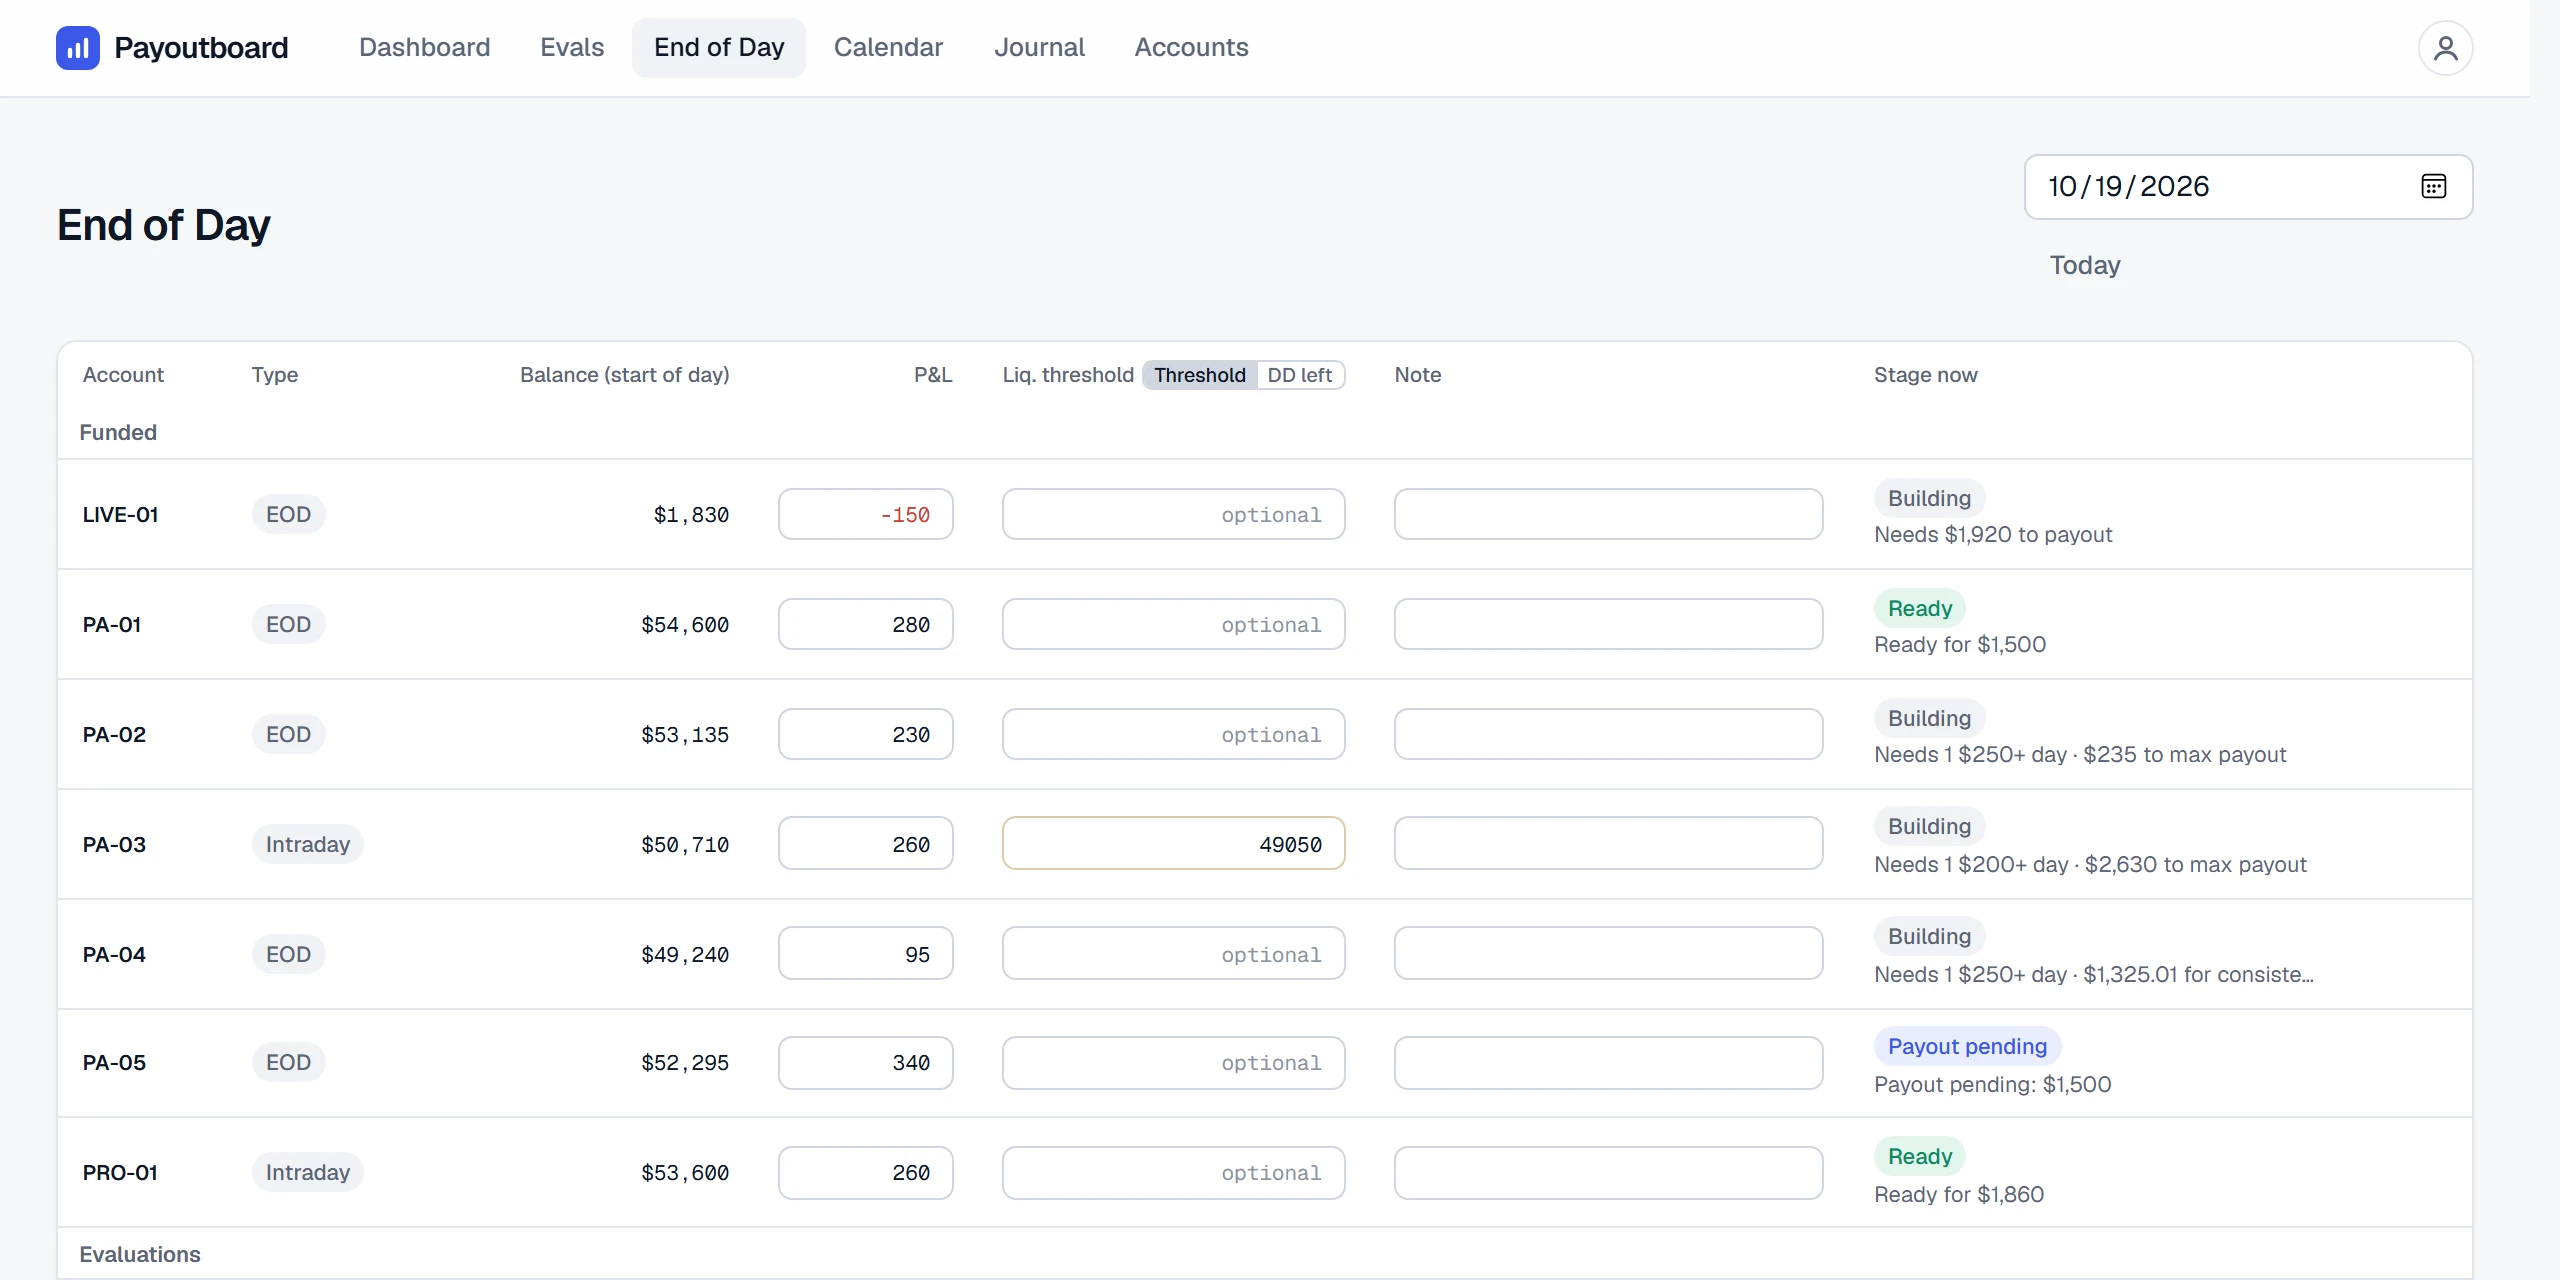Focus LIVE-01 liquidation threshold field
This screenshot has width=2560, height=1280.
(x=1174, y=514)
